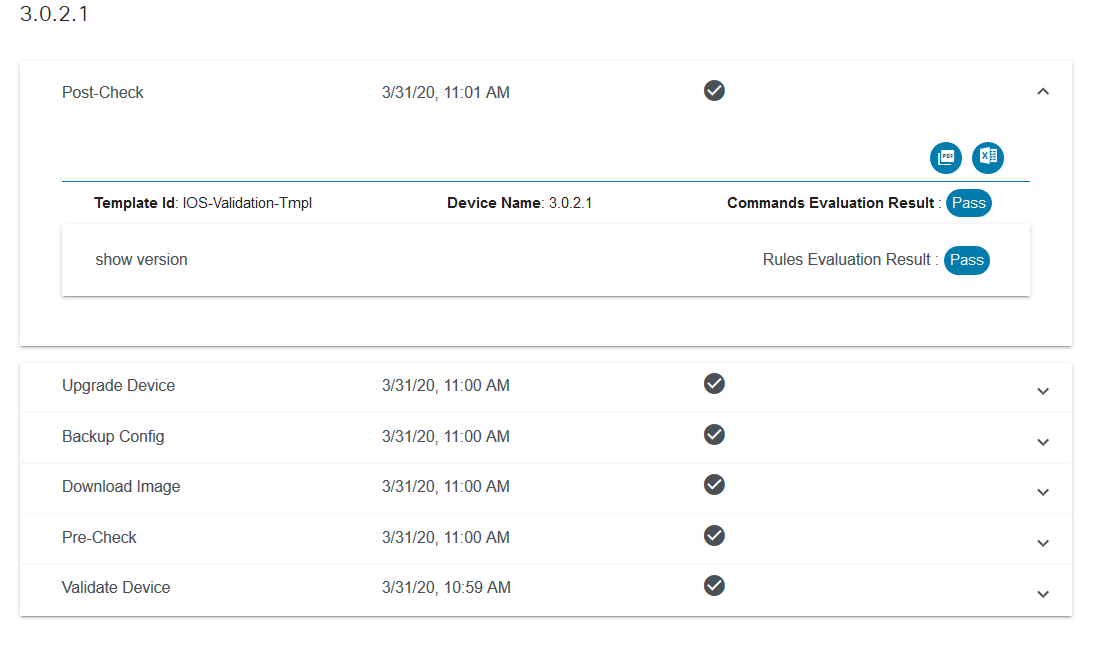Expand the Validate Device chevron
Viewport: 1093px width, 646px height.
[1043, 593]
